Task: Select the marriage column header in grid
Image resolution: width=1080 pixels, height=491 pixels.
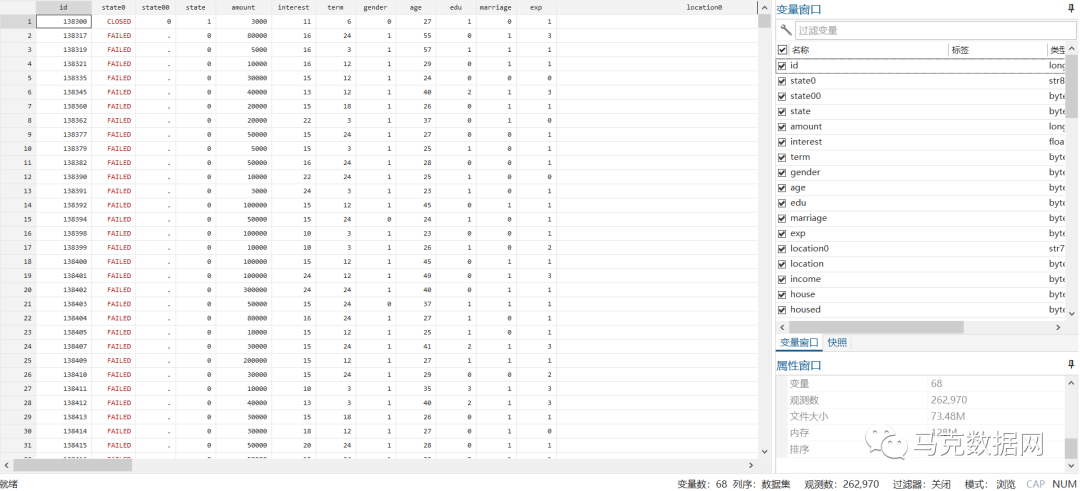Action: click(496, 7)
